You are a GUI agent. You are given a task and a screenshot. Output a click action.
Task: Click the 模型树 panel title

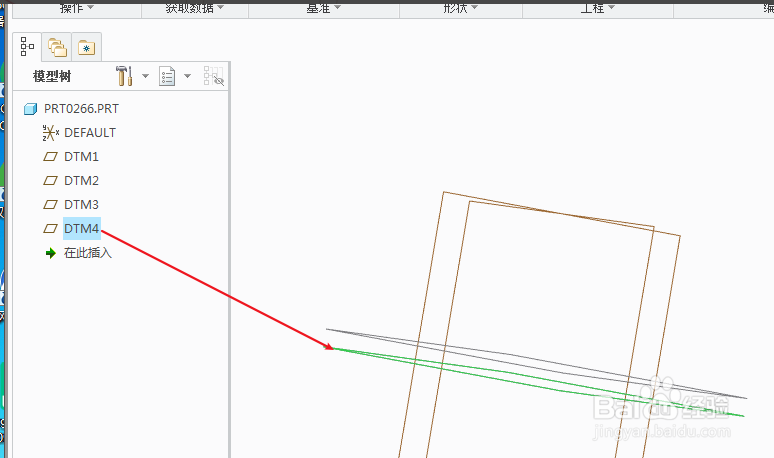(x=52, y=76)
